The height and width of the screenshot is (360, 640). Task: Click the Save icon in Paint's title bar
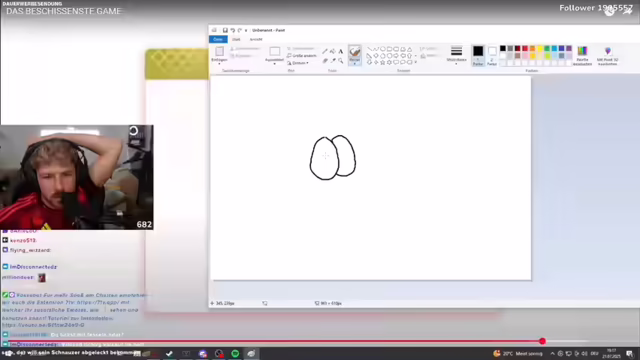[225, 30]
